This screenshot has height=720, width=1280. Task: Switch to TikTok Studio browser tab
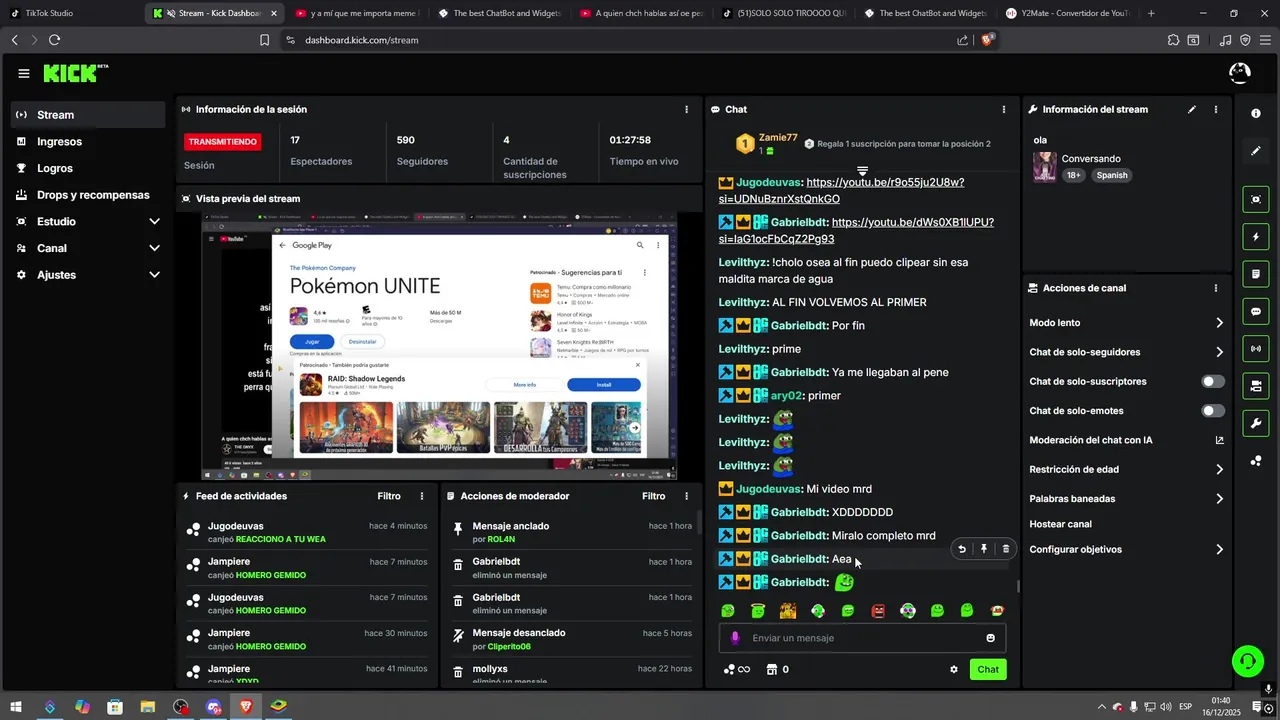tap(71, 13)
